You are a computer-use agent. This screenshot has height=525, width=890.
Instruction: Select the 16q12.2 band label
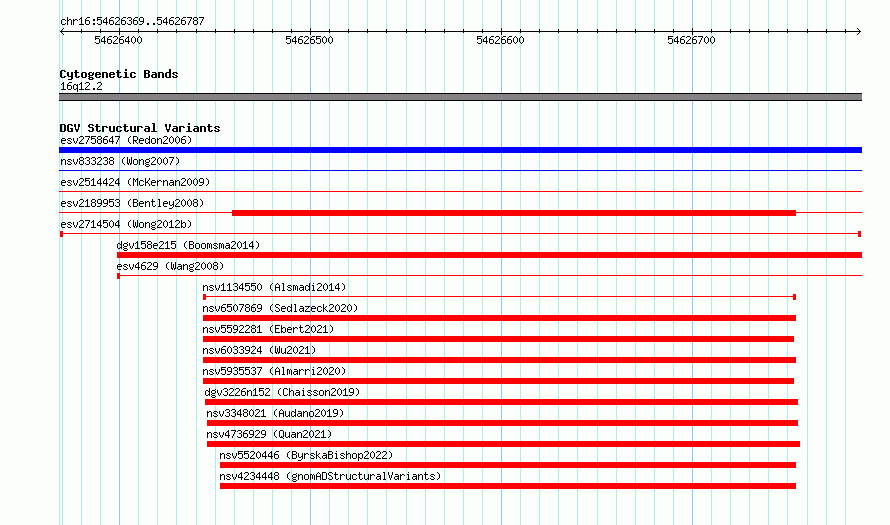[x=81, y=86]
